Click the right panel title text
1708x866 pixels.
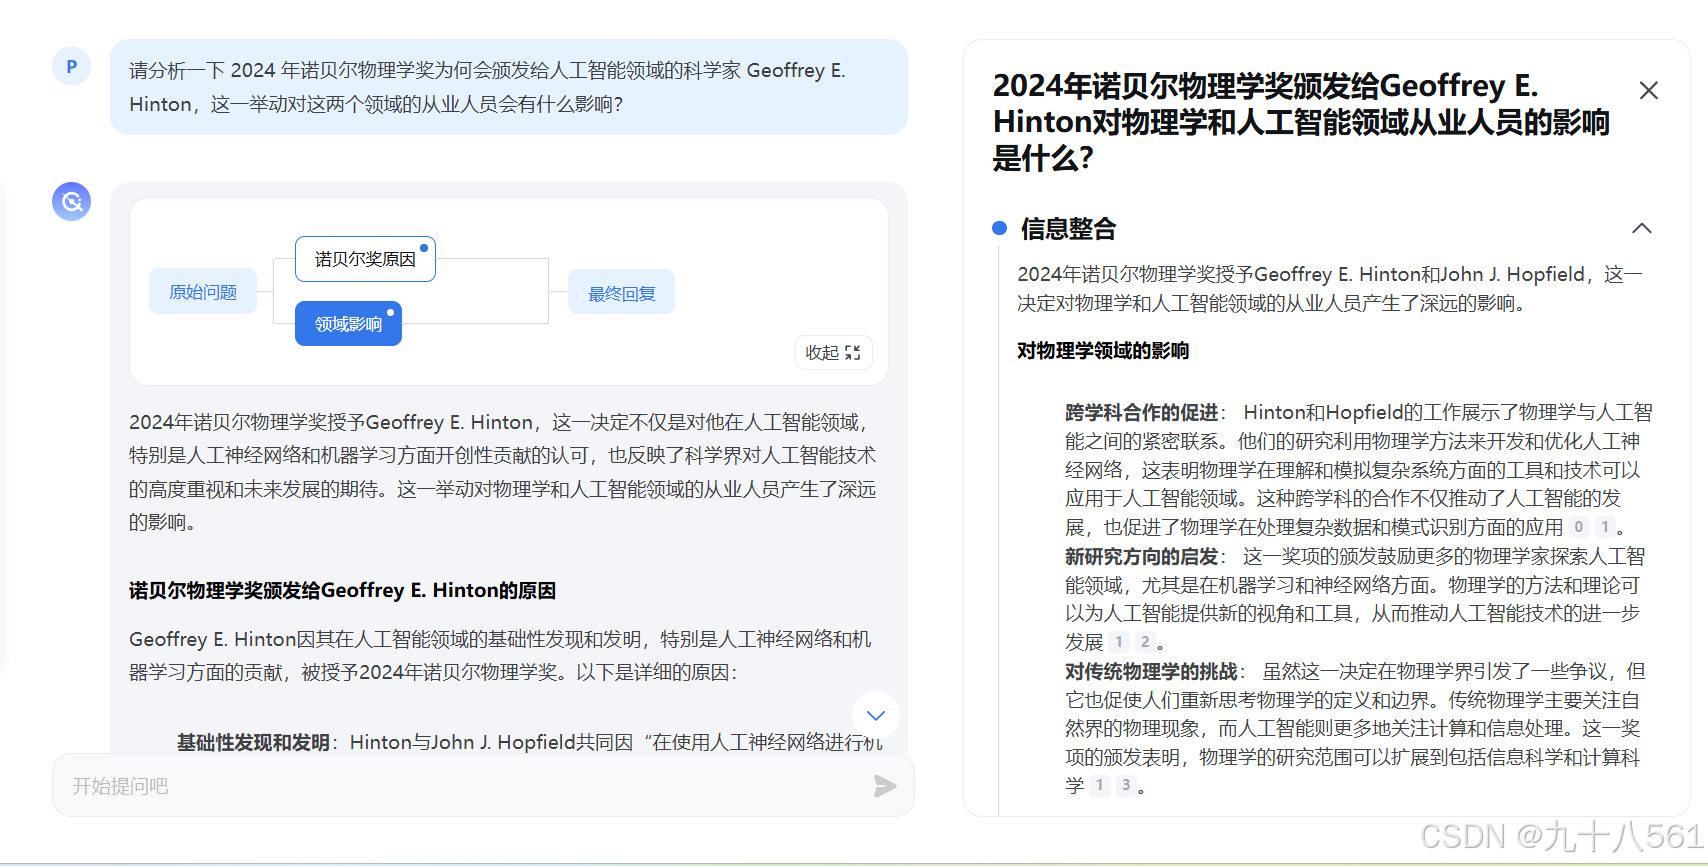pos(1301,122)
